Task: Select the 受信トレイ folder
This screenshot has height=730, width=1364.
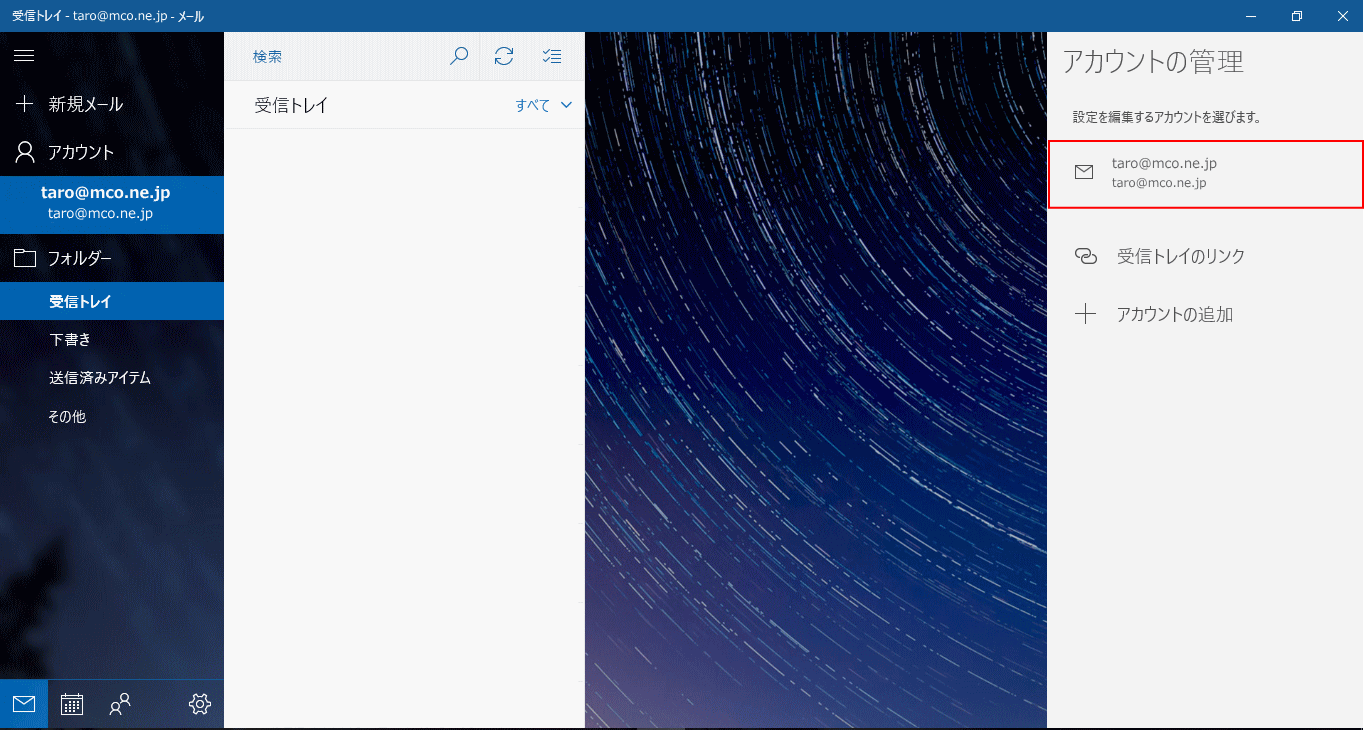Action: (x=80, y=301)
